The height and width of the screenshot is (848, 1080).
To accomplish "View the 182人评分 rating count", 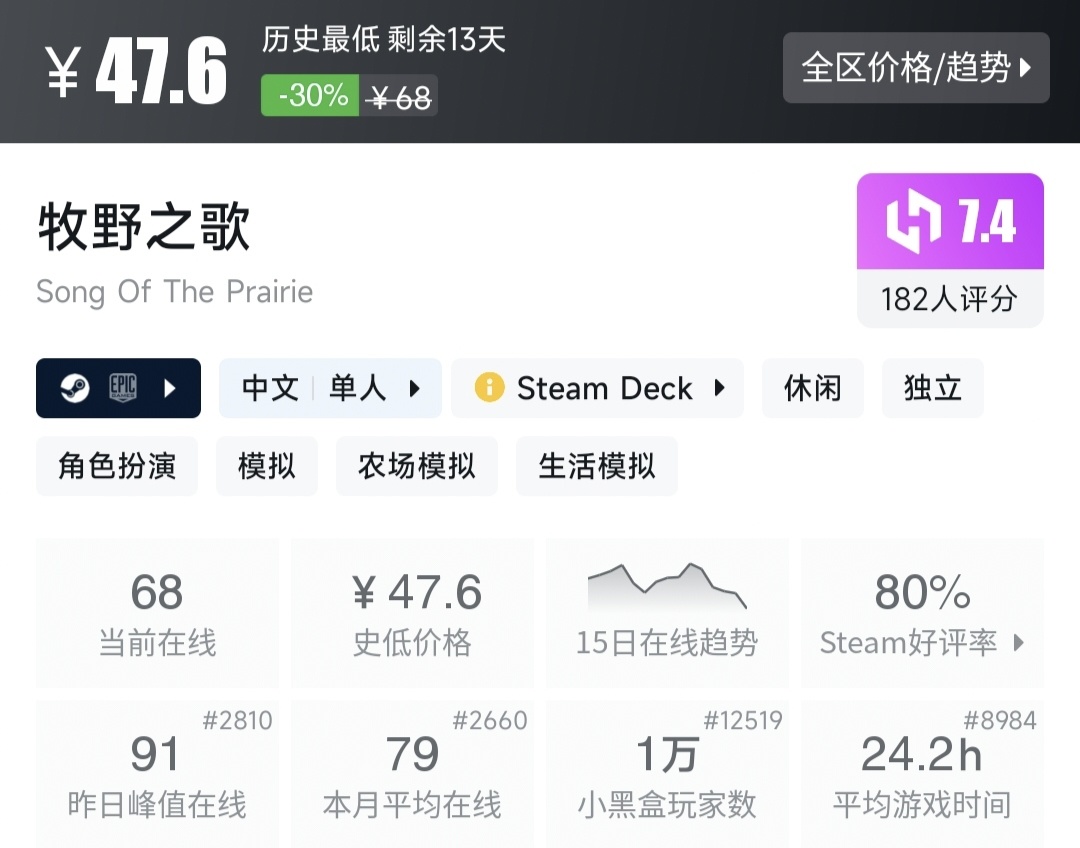I will point(949,299).
